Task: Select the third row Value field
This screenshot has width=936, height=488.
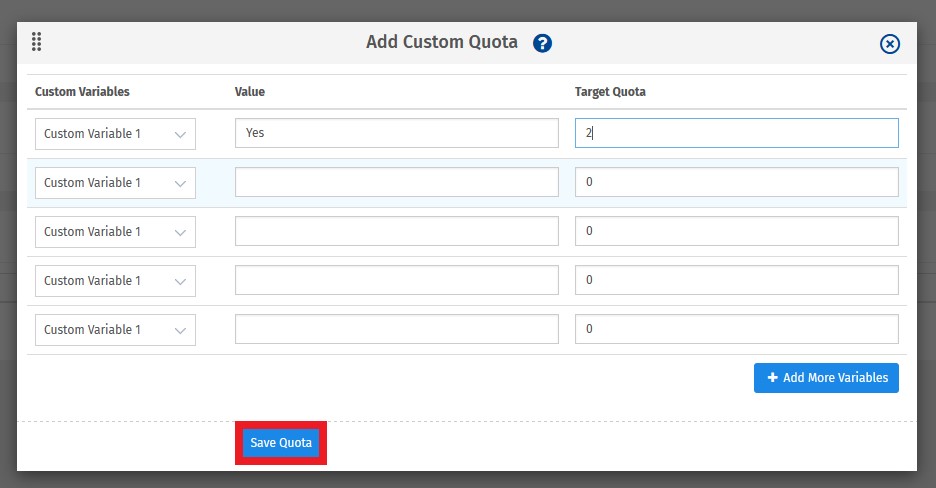Action: point(396,232)
